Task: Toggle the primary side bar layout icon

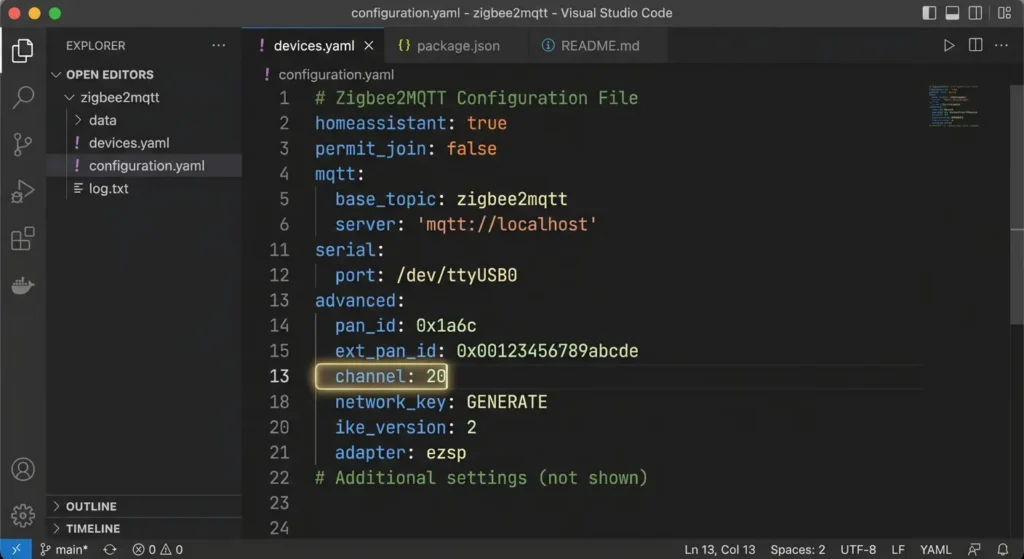Action: click(929, 13)
